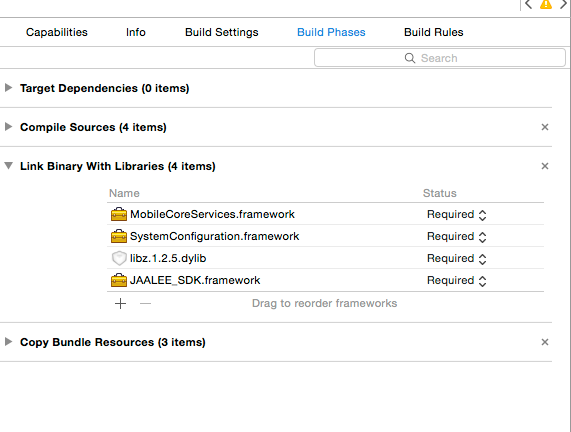Delete the Compile Sources phase with its X

coord(545,127)
